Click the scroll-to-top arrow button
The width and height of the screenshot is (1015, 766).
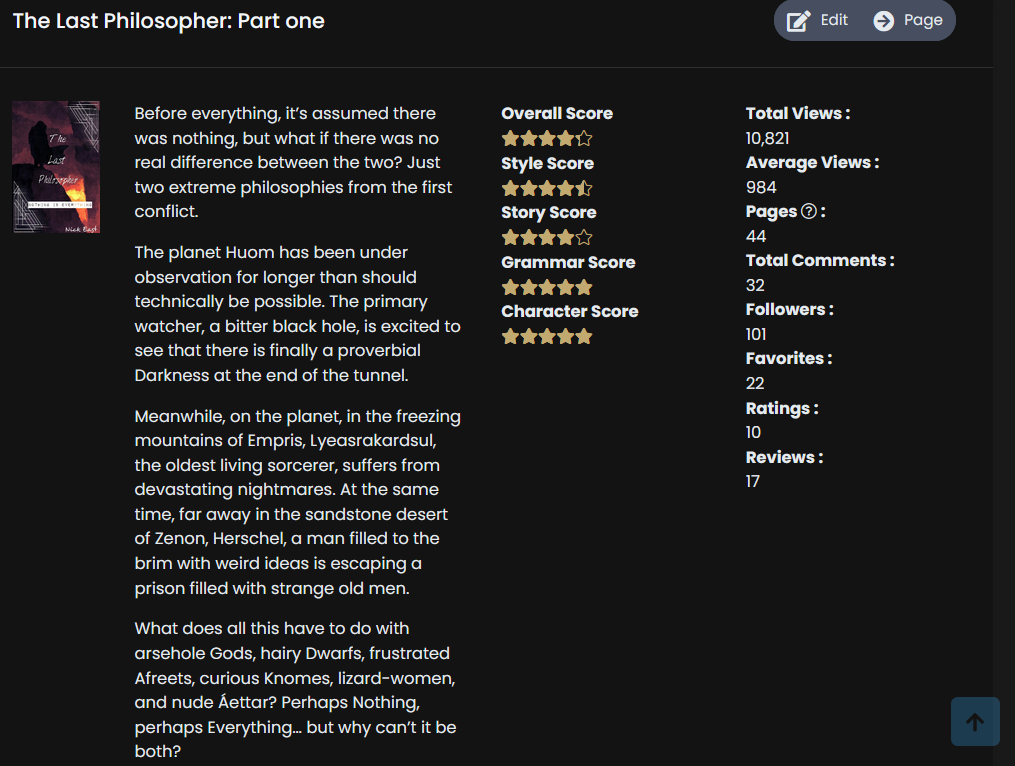coord(975,721)
